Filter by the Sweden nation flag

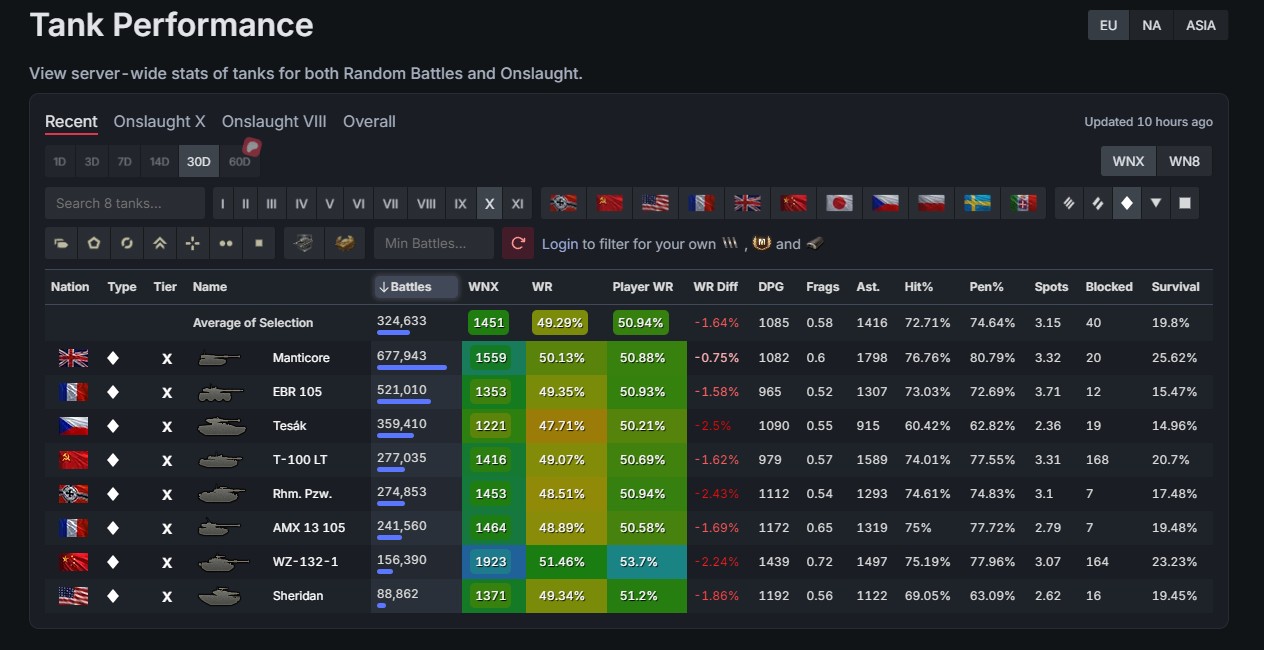pyautogui.click(x=977, y=203)
